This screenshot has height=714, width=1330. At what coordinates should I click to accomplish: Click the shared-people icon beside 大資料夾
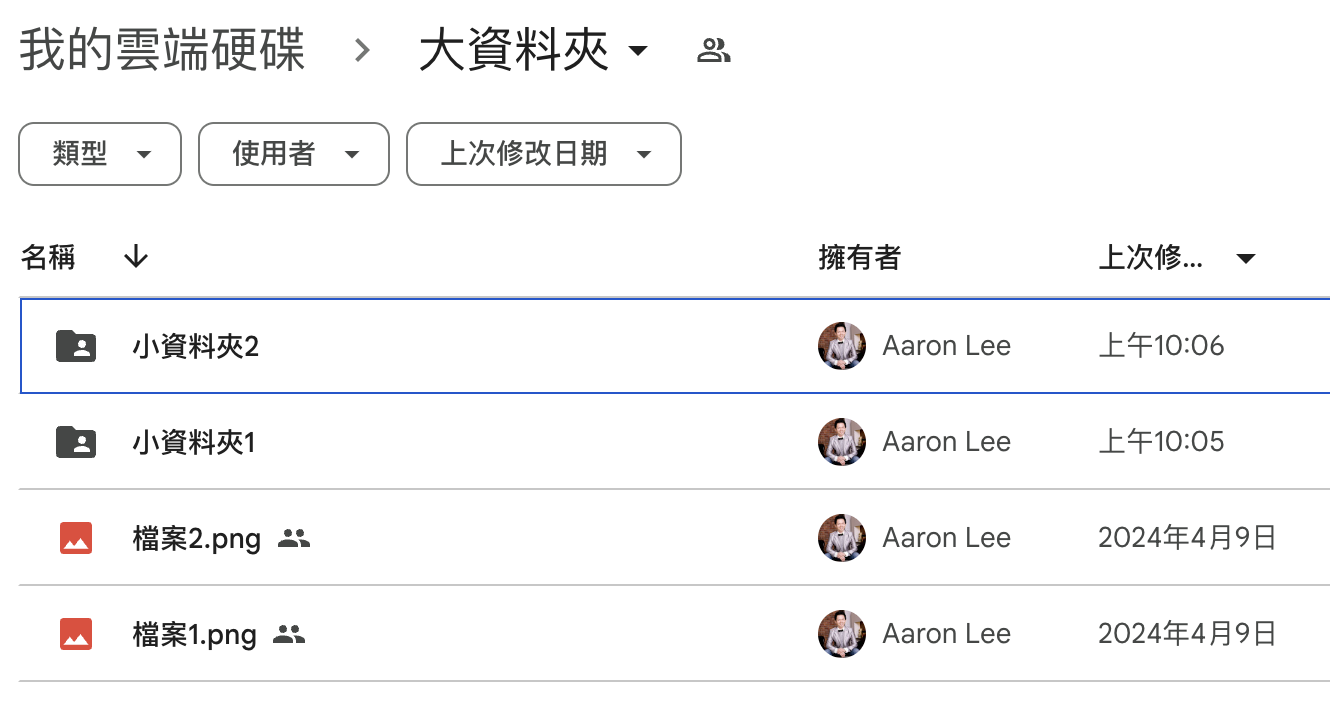[713, 50]
